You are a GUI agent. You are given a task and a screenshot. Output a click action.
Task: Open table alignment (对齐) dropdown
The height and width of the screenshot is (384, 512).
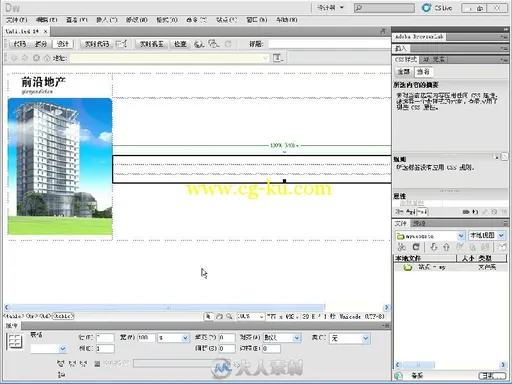[x=282, y=338]
